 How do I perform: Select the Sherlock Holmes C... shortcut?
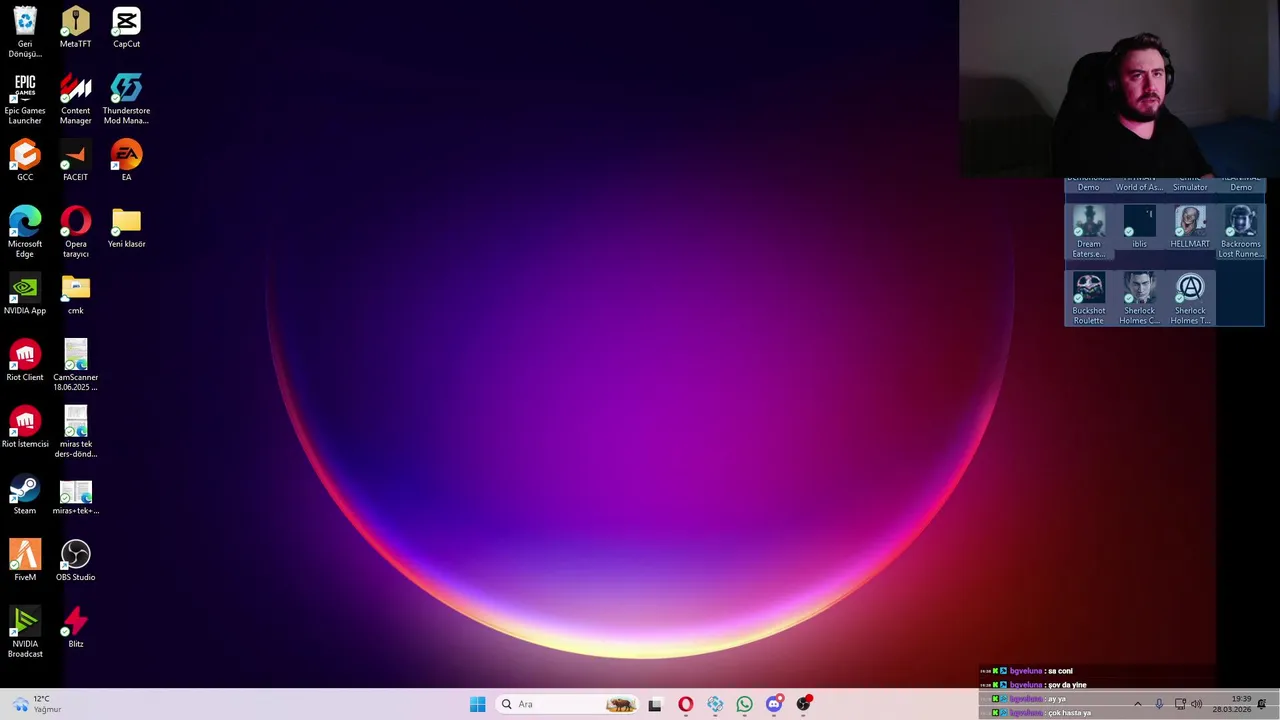click(x=1139, y=299)
